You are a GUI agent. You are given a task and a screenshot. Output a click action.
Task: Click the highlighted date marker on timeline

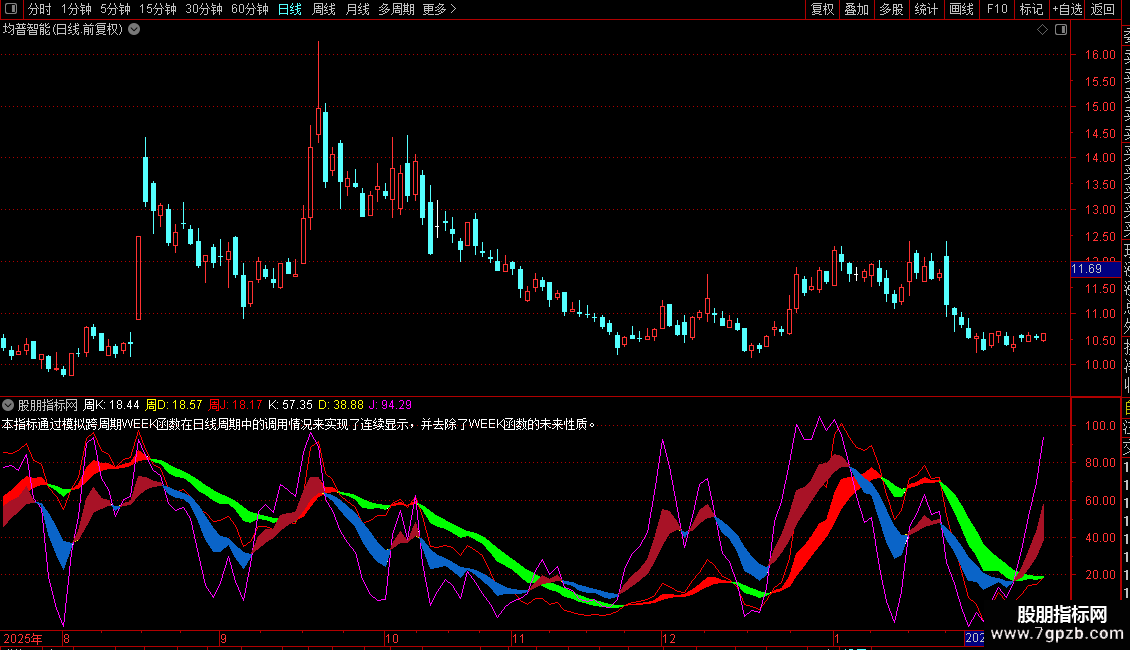click(974, 638)
